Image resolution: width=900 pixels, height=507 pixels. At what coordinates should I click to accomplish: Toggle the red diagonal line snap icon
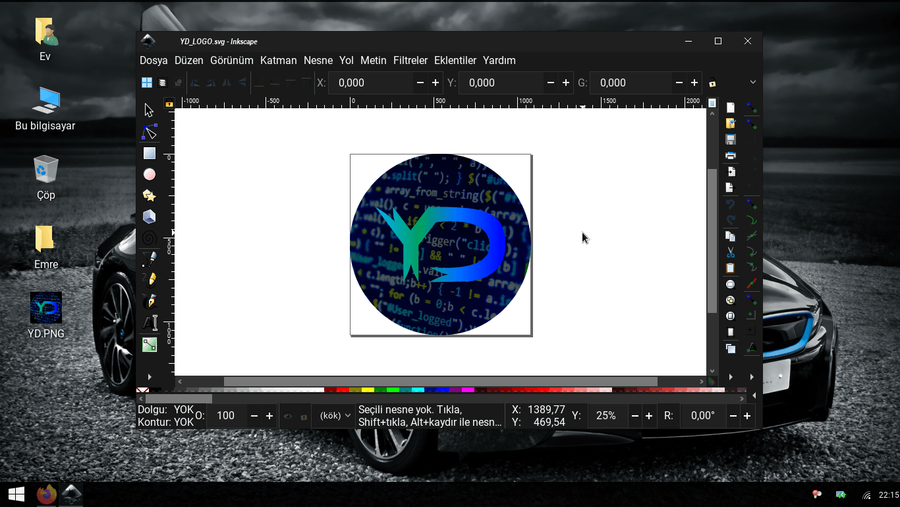(x=751, y=284)
